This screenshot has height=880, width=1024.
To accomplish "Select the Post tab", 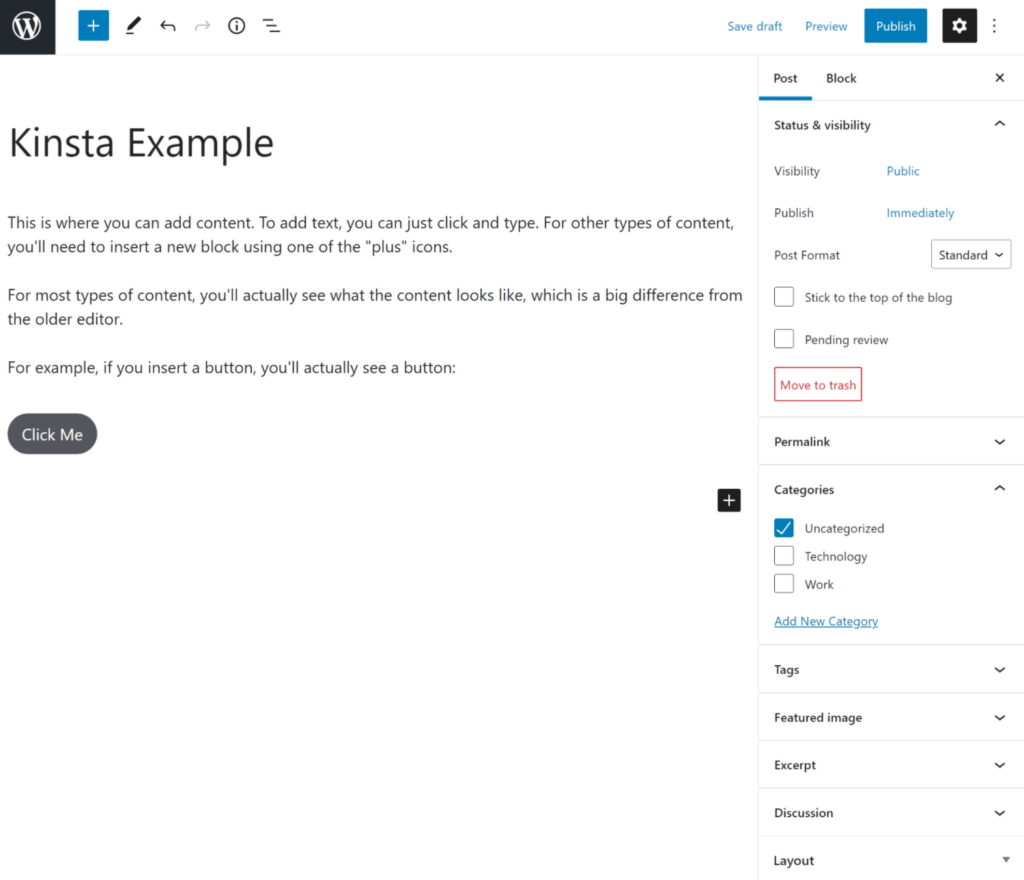I will [x=785, y=78].
